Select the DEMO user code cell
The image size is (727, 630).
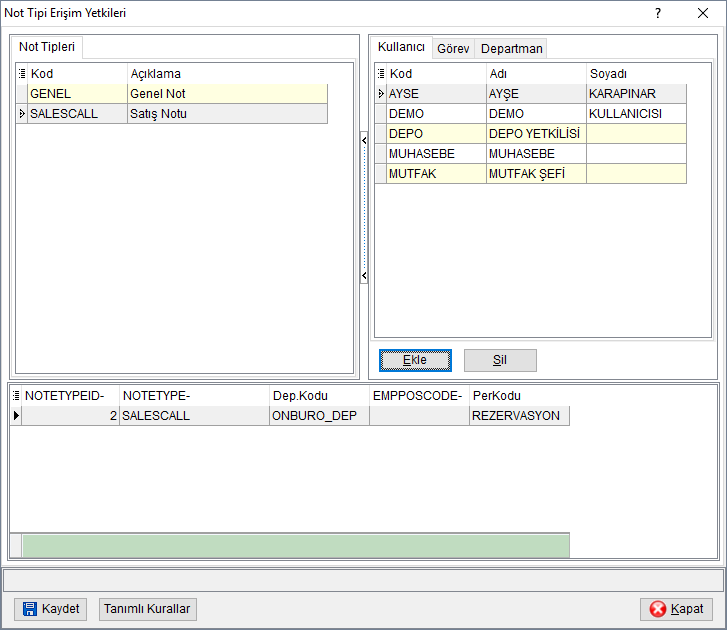(x=436, y=114)
